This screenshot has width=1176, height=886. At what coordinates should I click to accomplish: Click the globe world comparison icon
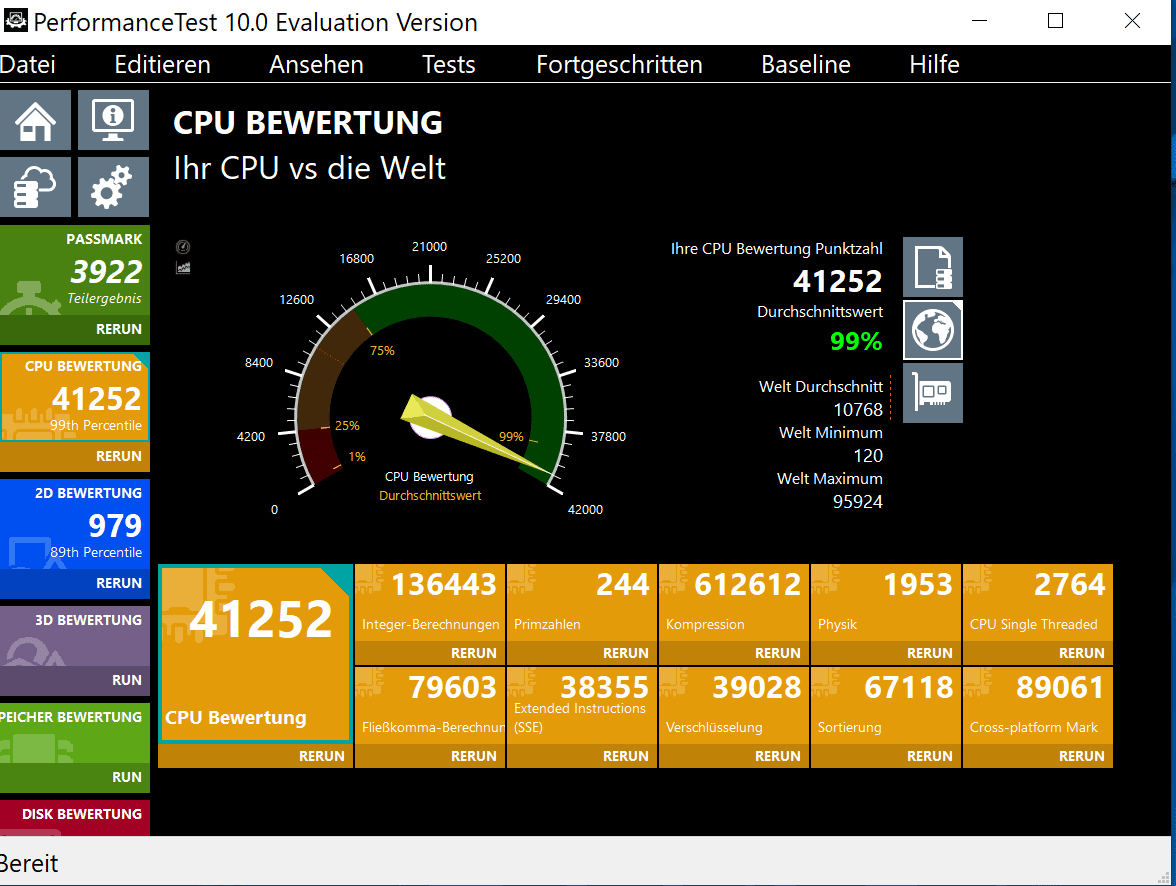tap(932, 330)
